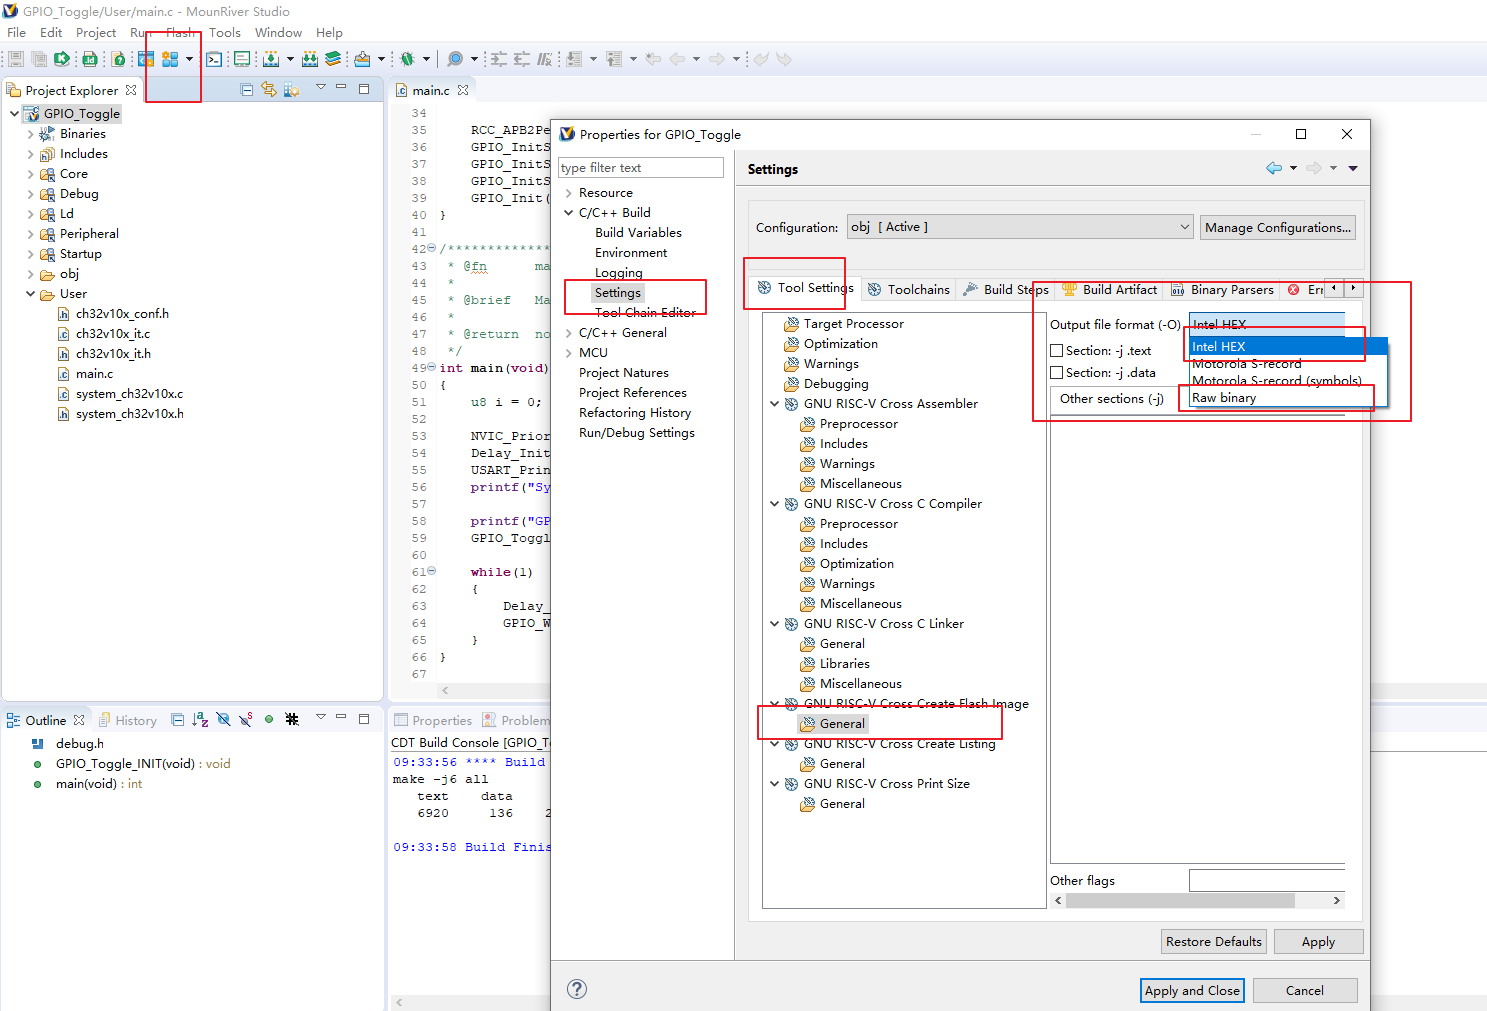Toggle Link with Editor in Project Explorer
Screen dimensions: 1487x1011
coord(268,89)
